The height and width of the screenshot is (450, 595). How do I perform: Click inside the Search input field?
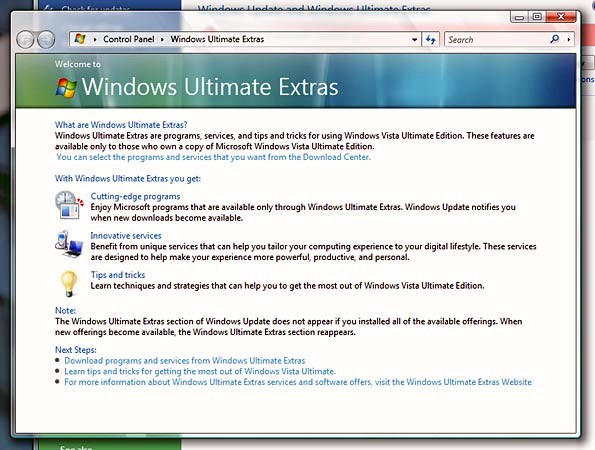click(497, 39)
